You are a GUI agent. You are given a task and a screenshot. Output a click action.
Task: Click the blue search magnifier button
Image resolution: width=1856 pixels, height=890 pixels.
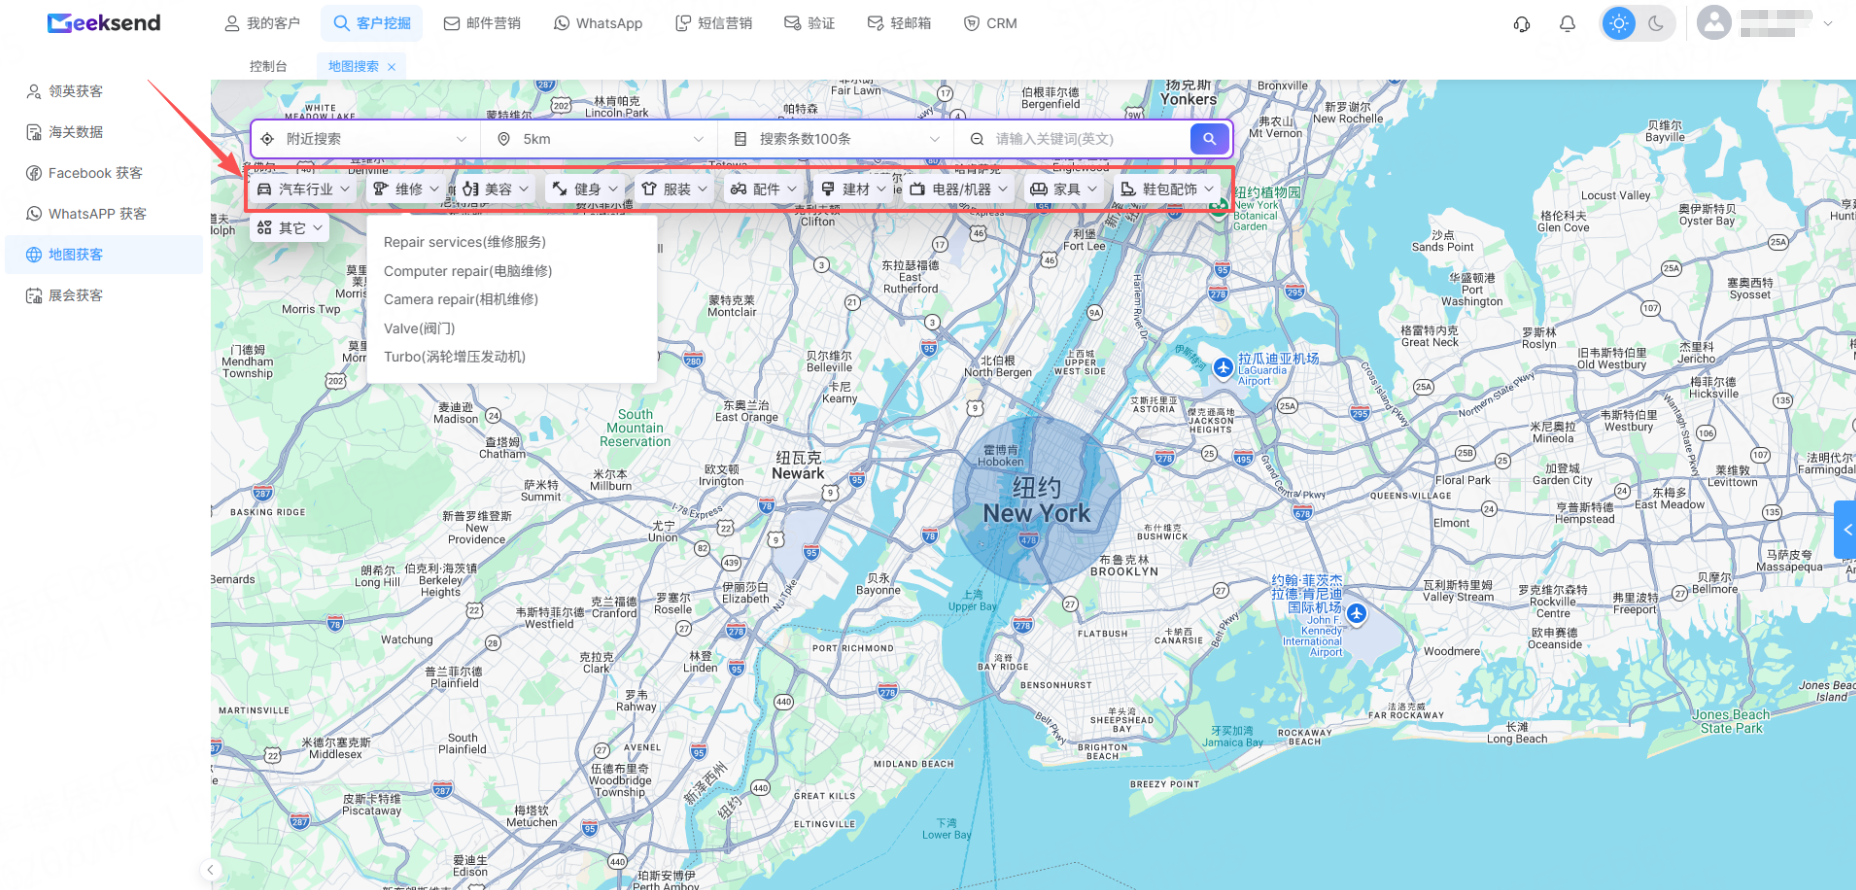point(1209,139)
